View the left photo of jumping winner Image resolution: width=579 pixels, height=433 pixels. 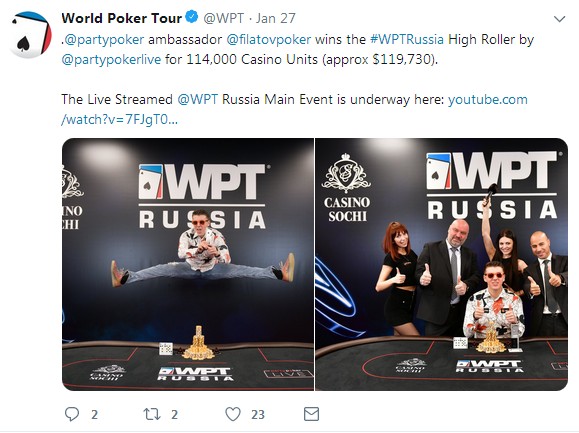[188, 264]
